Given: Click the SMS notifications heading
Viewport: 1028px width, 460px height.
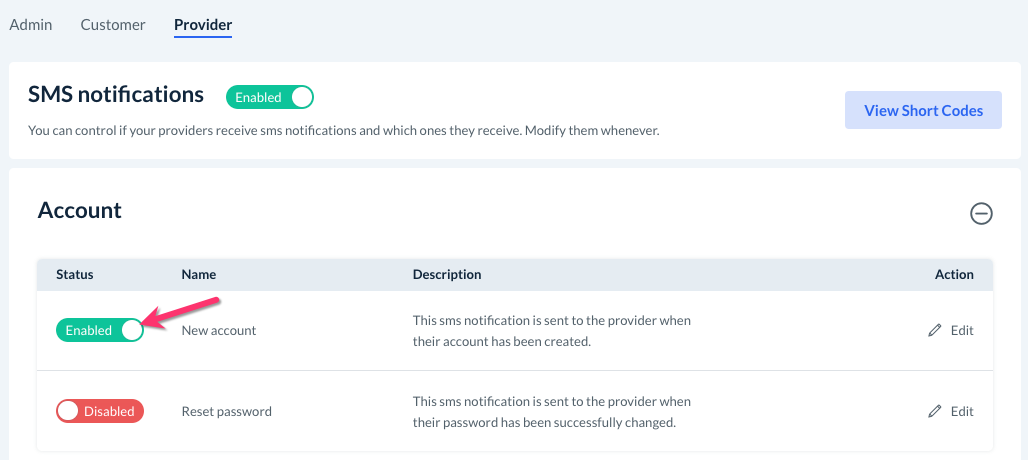Looking at the screenshot, I should click(116, 95).
